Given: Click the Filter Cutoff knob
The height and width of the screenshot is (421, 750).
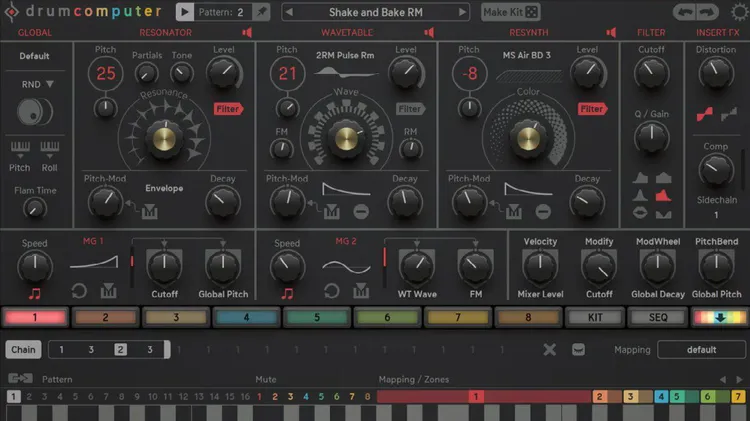Looking at the screenshot, I should point(651,73).
